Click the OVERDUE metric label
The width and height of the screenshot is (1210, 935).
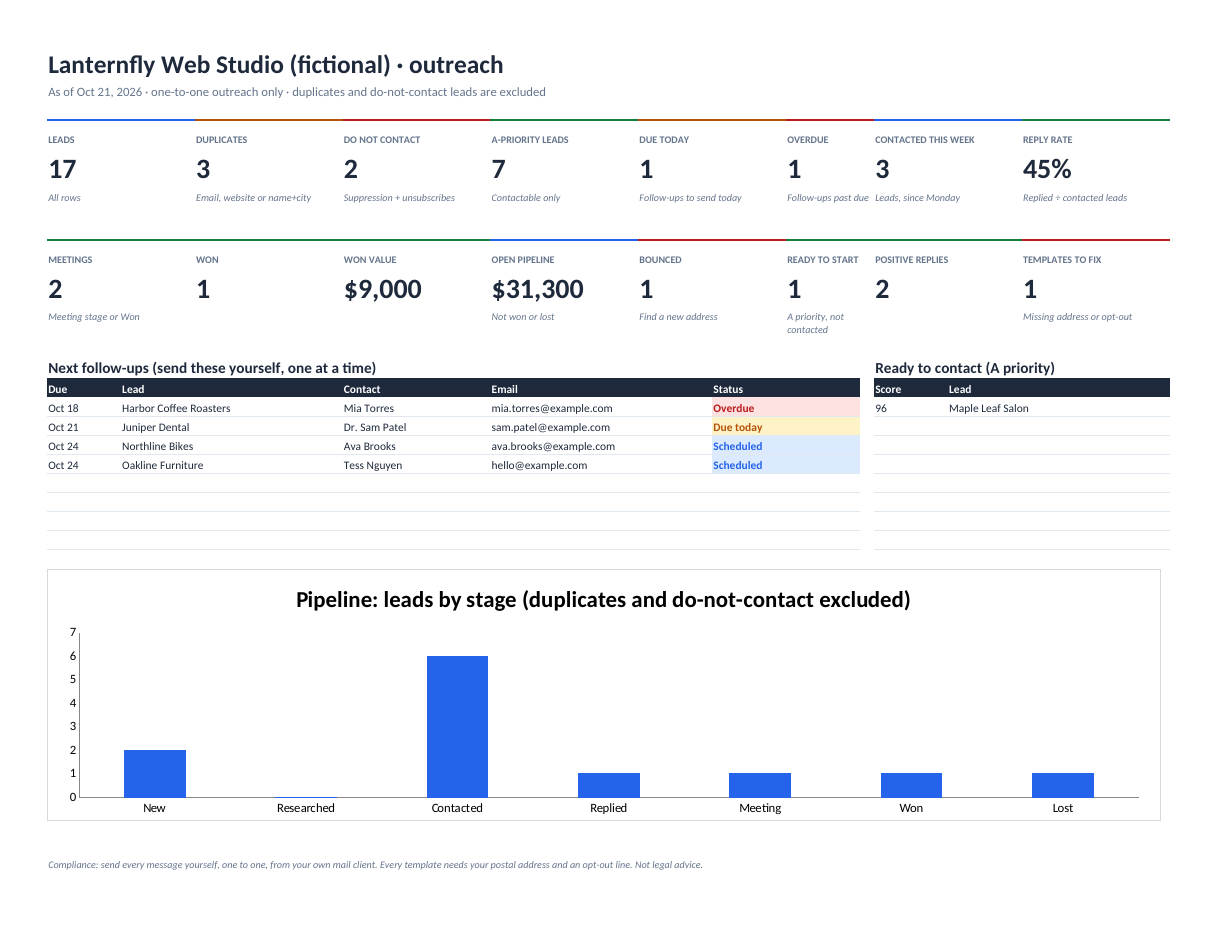tap(808, 140)
